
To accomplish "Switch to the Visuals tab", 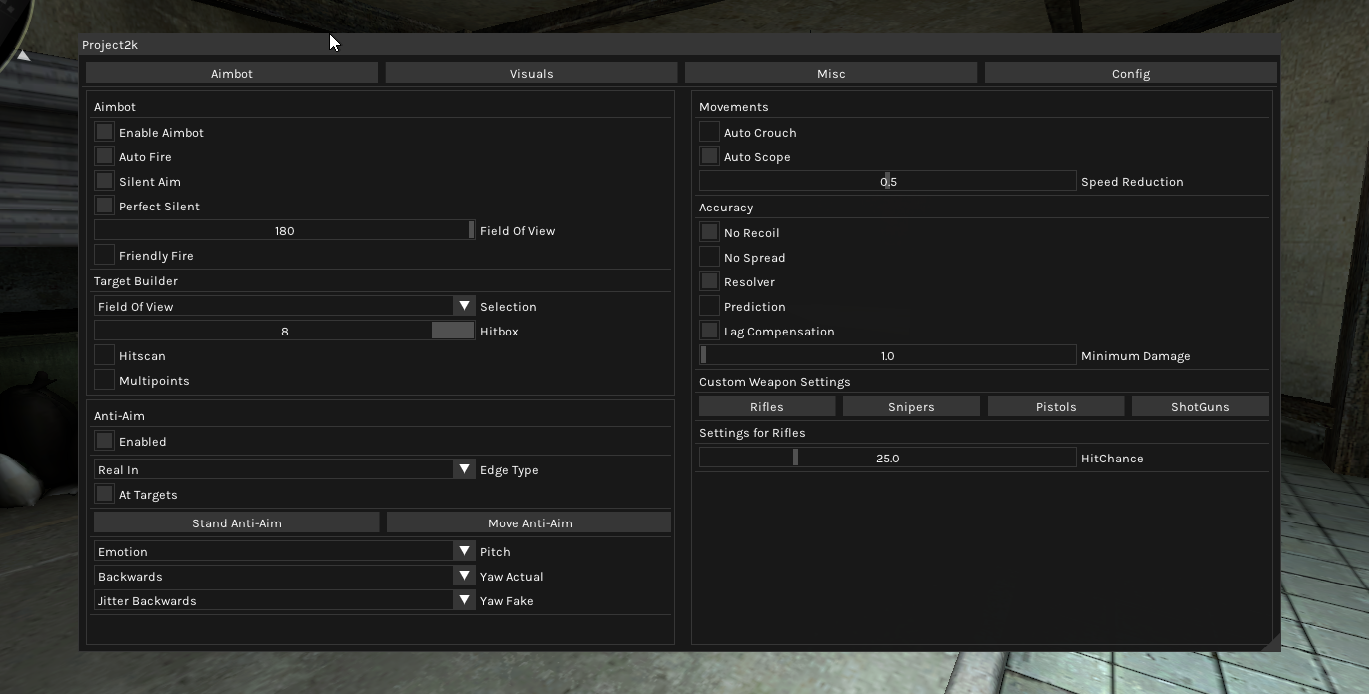I will pos(531,73).
